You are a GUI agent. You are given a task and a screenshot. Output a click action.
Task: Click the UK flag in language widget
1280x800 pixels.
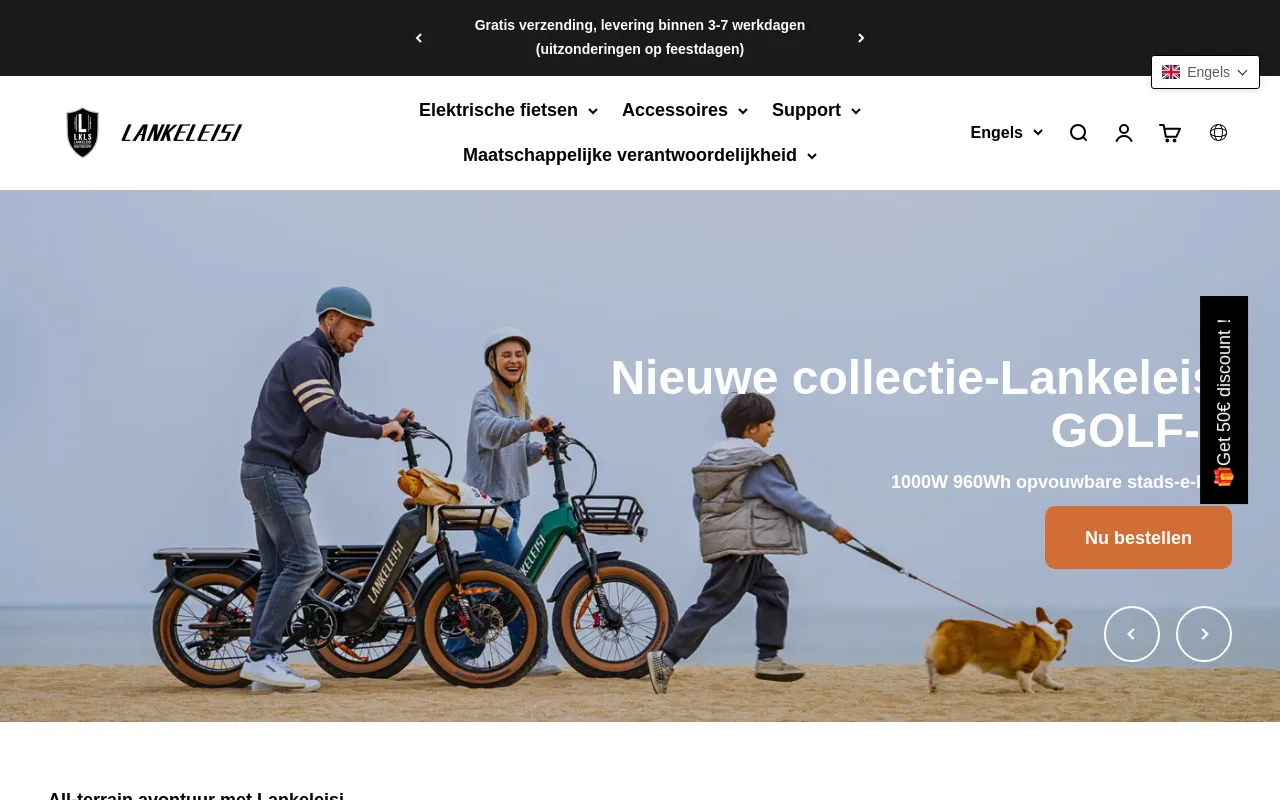(1171, 72)
